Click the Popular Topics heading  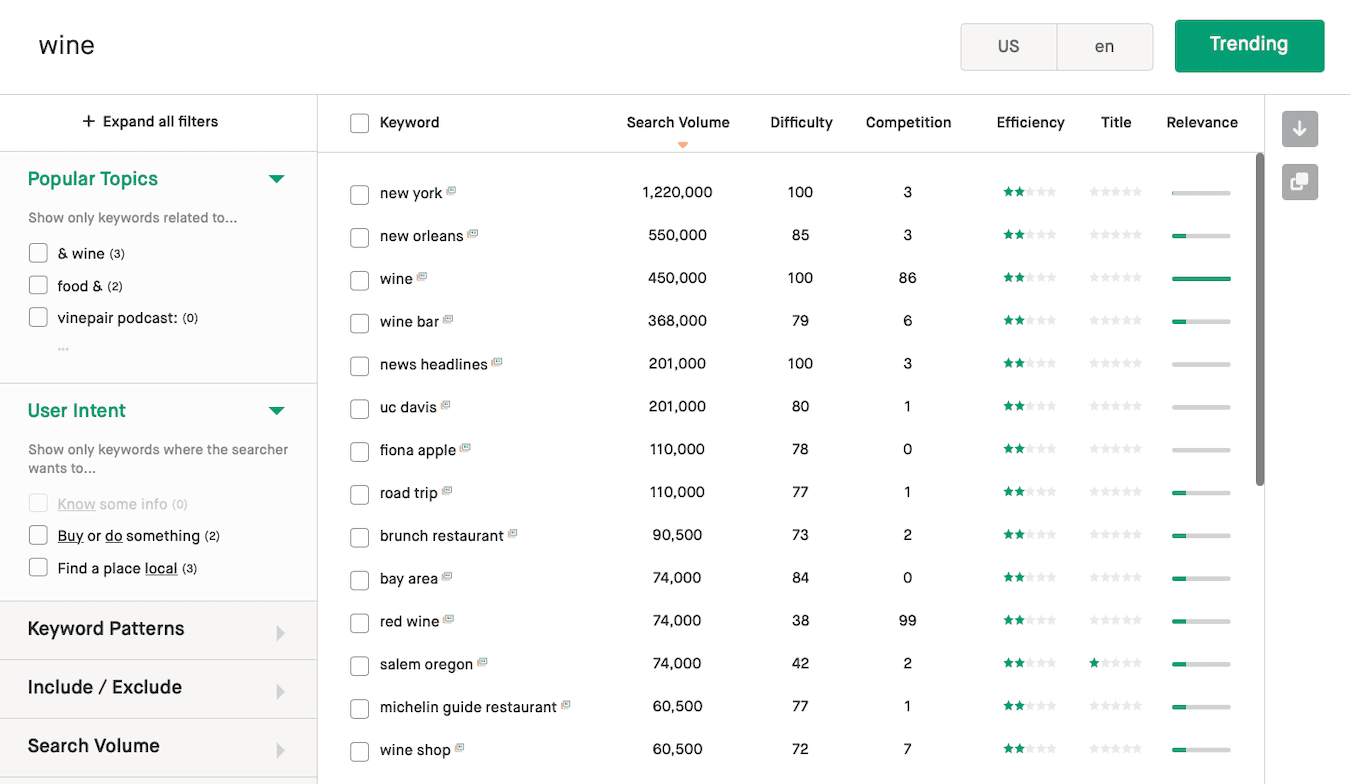click(x=93, y=179)
